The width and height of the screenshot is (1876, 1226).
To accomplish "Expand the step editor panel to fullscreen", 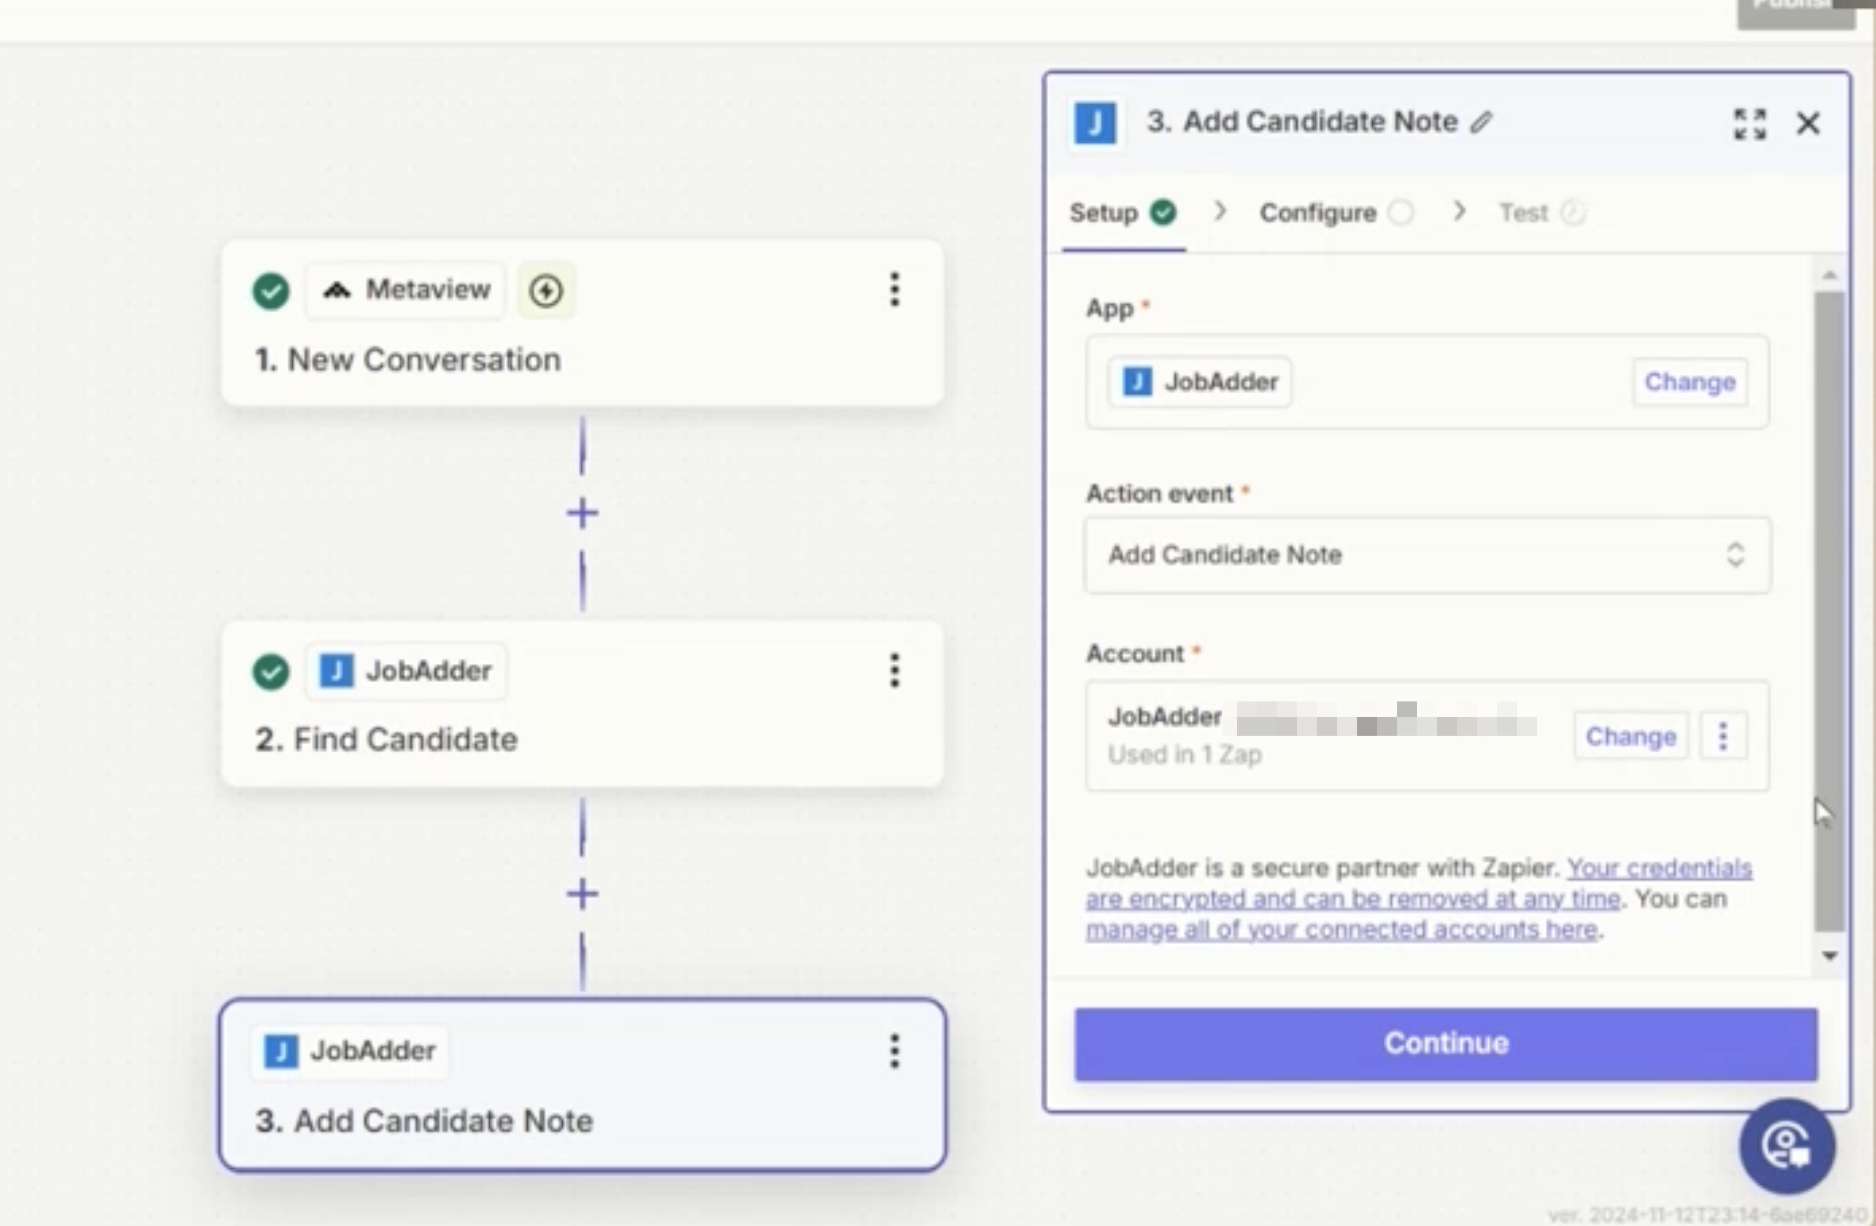I will pyautogui.click(x=1749, y=124).
